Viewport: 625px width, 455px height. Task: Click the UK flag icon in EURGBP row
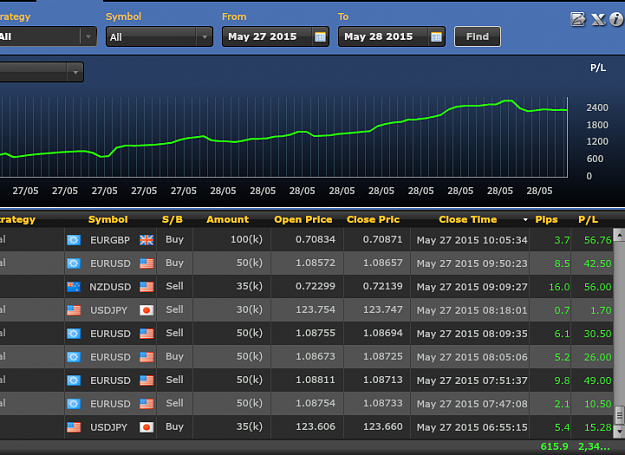tap(146, 240)
